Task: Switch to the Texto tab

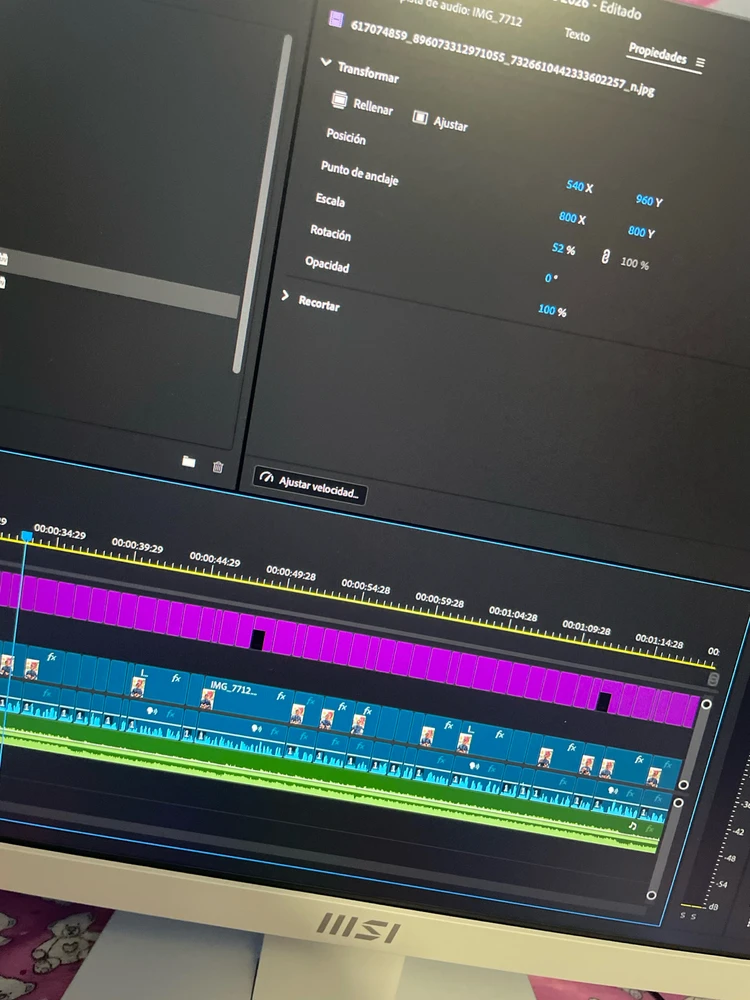Action: (577, 34)
